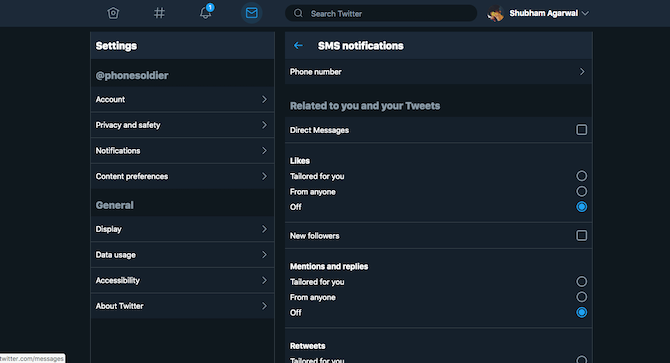Image resolution: width=670 pixels, height=363 pixels.
Task: Click the @phonesoldier username heading
Action: point(132,76)
